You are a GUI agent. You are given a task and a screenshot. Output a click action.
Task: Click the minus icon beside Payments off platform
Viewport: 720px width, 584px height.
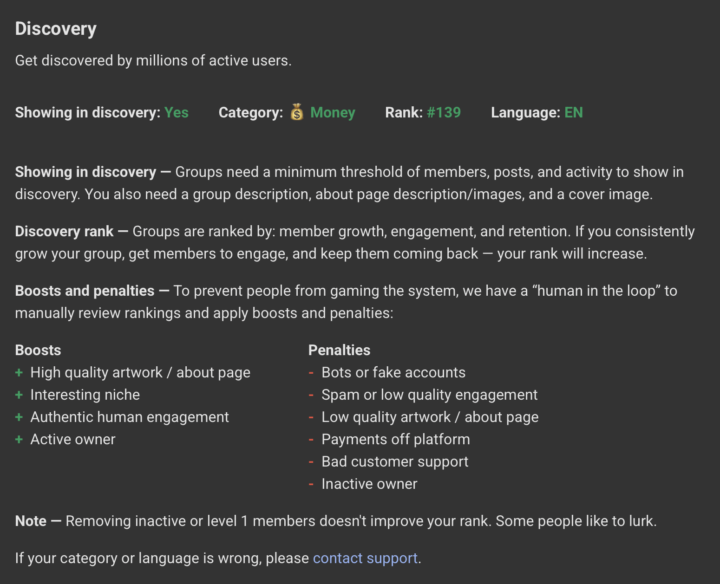coord(311,439)
